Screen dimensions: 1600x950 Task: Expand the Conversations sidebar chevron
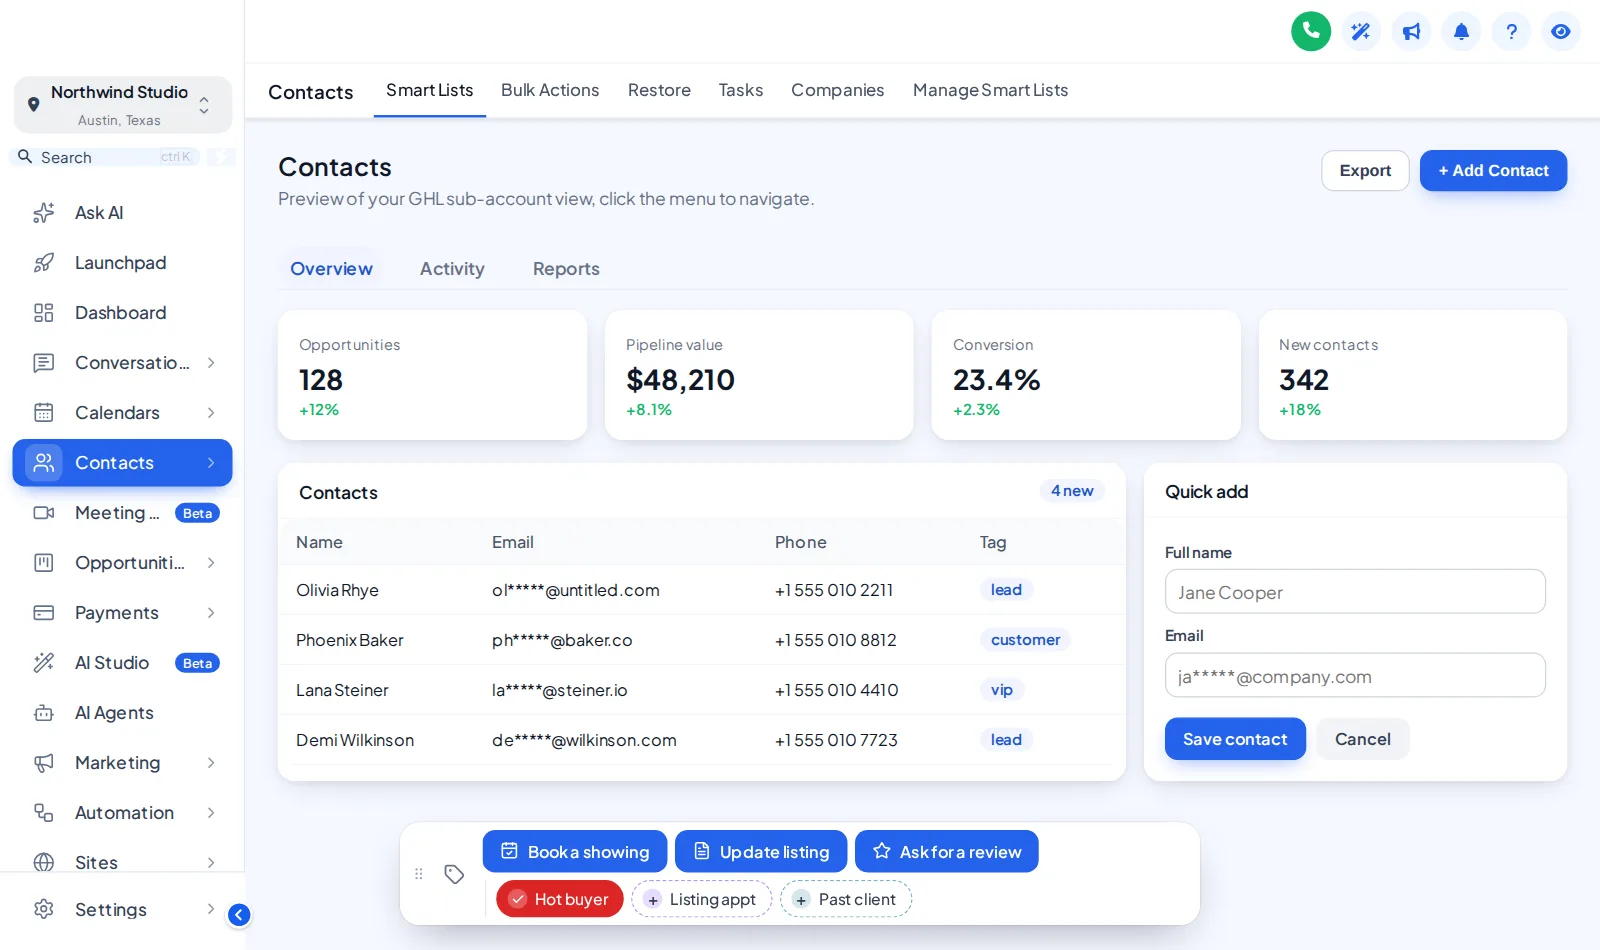pyautogui.click(x=211, y=363)
